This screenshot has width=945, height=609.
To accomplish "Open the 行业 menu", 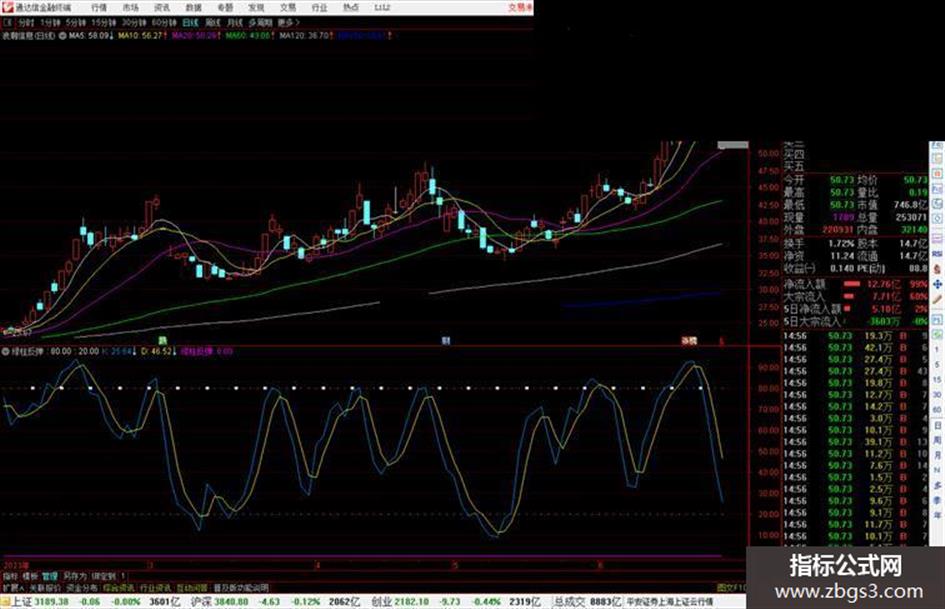I will coord(319,8).
